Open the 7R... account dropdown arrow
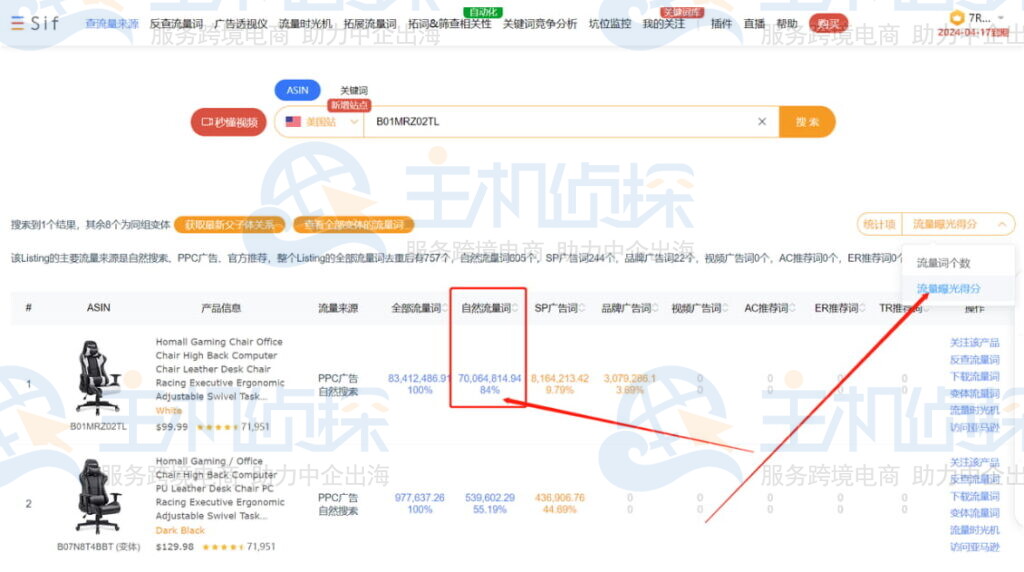 click(1000, 18)
